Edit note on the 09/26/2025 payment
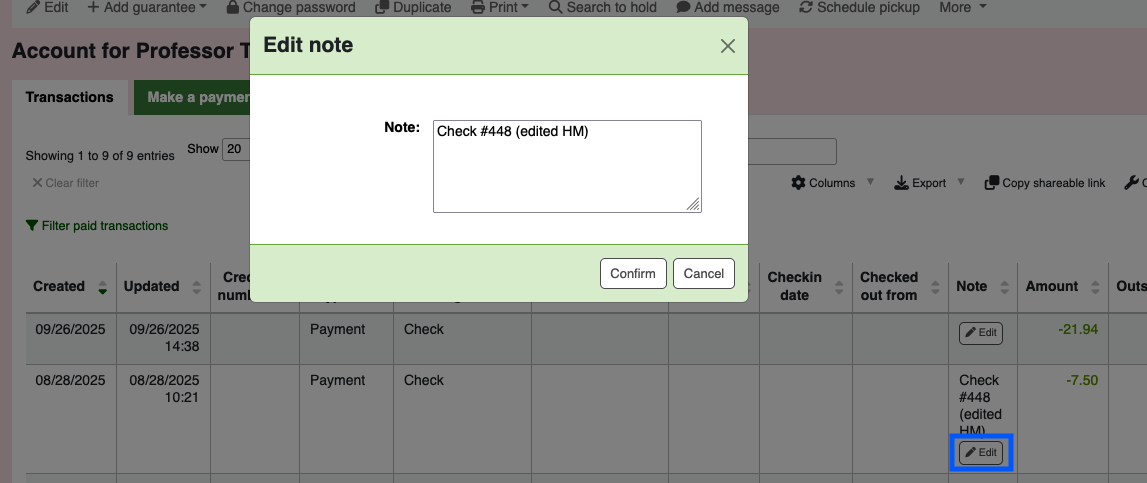The height and width of the screenshot is (483, 1147). (980, 333)
